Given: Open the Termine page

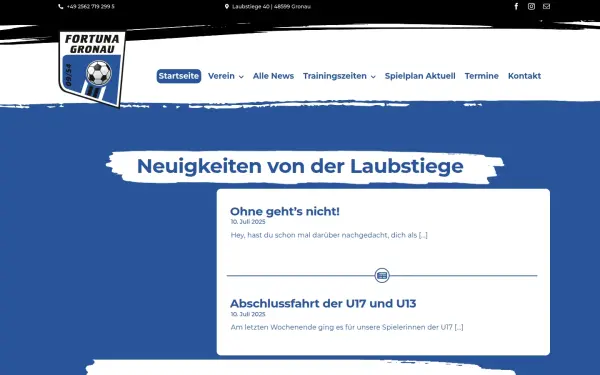Looking at the screenshot, I should [481, 76].
